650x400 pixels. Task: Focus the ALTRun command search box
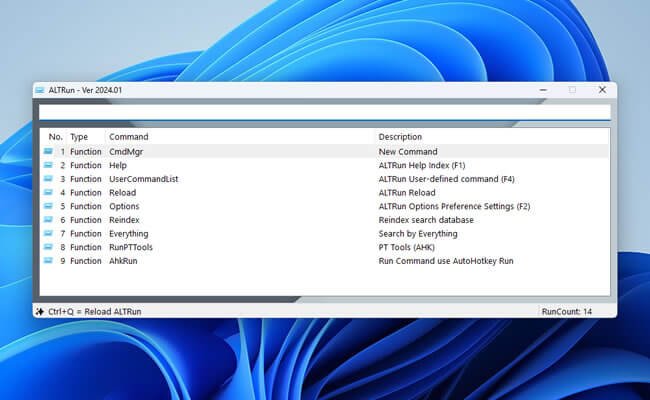tap(325, 112)
